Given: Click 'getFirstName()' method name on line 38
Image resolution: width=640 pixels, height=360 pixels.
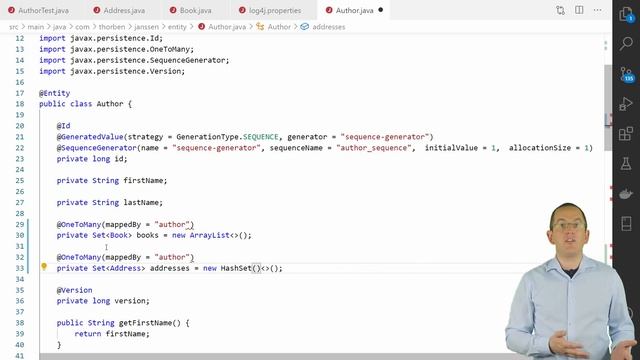Looking at the screenshot, I should 149,323.
